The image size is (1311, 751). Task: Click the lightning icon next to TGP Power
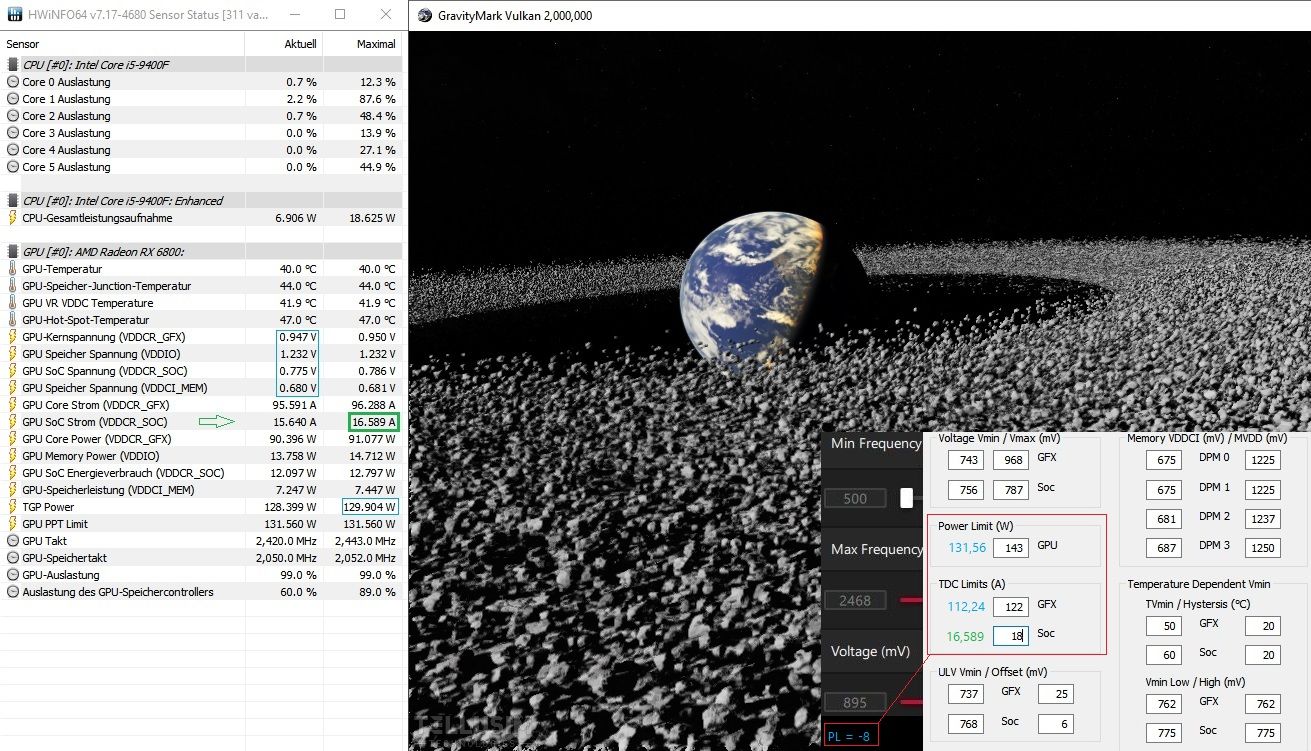click(x=13, y=507)
